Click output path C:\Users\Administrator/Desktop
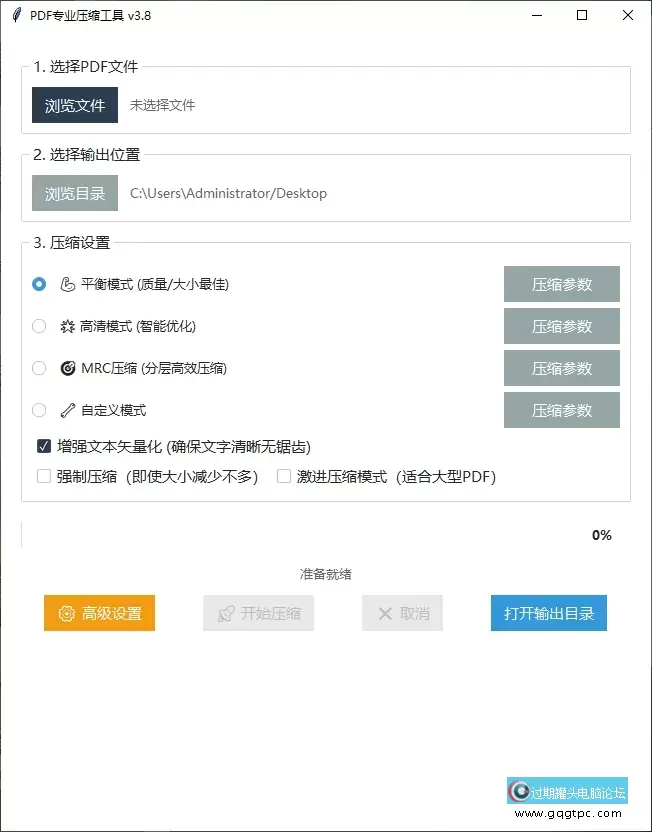Viewport: 652px width, 832px height. (228, 193)
